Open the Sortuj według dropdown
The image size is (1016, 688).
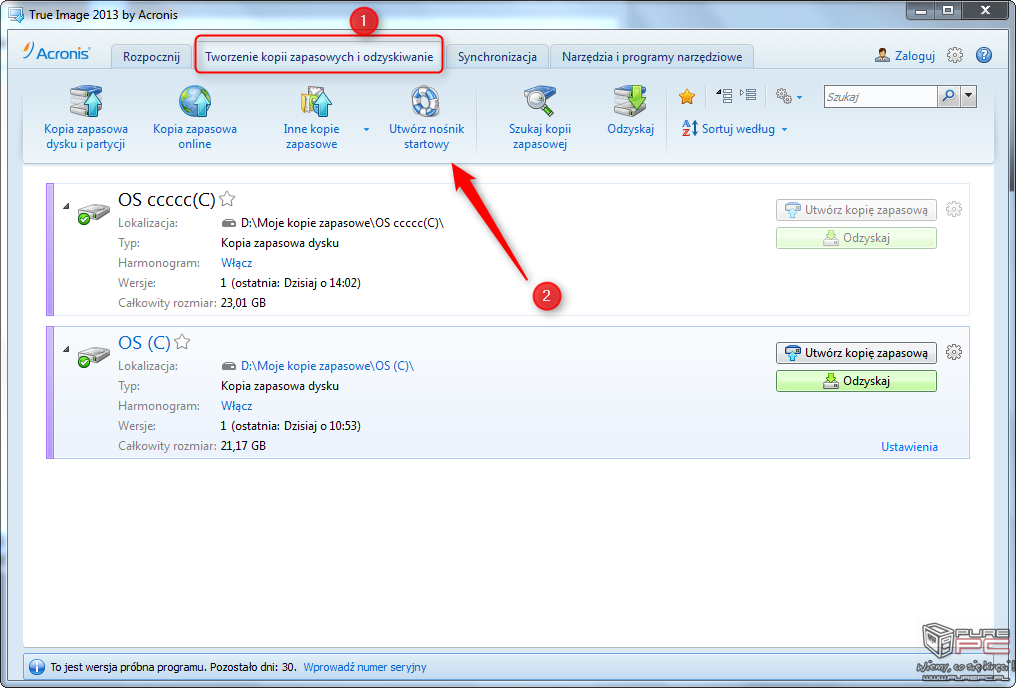pos(734,129)
